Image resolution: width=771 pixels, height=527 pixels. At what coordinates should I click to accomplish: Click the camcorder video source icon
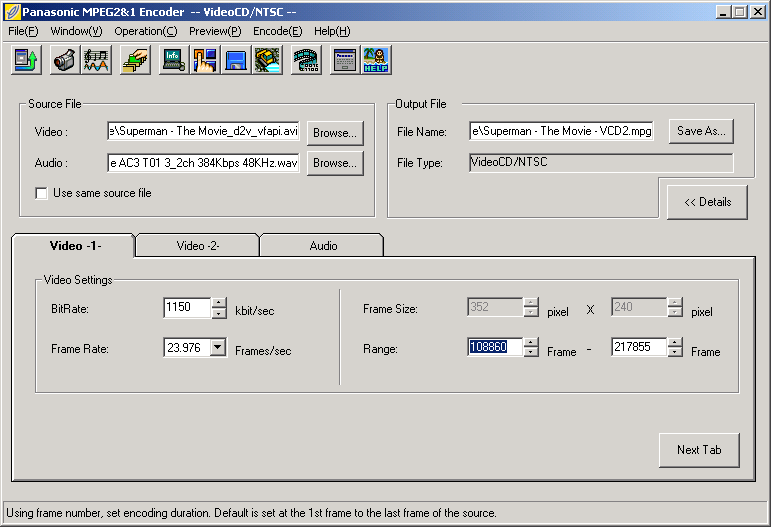point(64,60)
